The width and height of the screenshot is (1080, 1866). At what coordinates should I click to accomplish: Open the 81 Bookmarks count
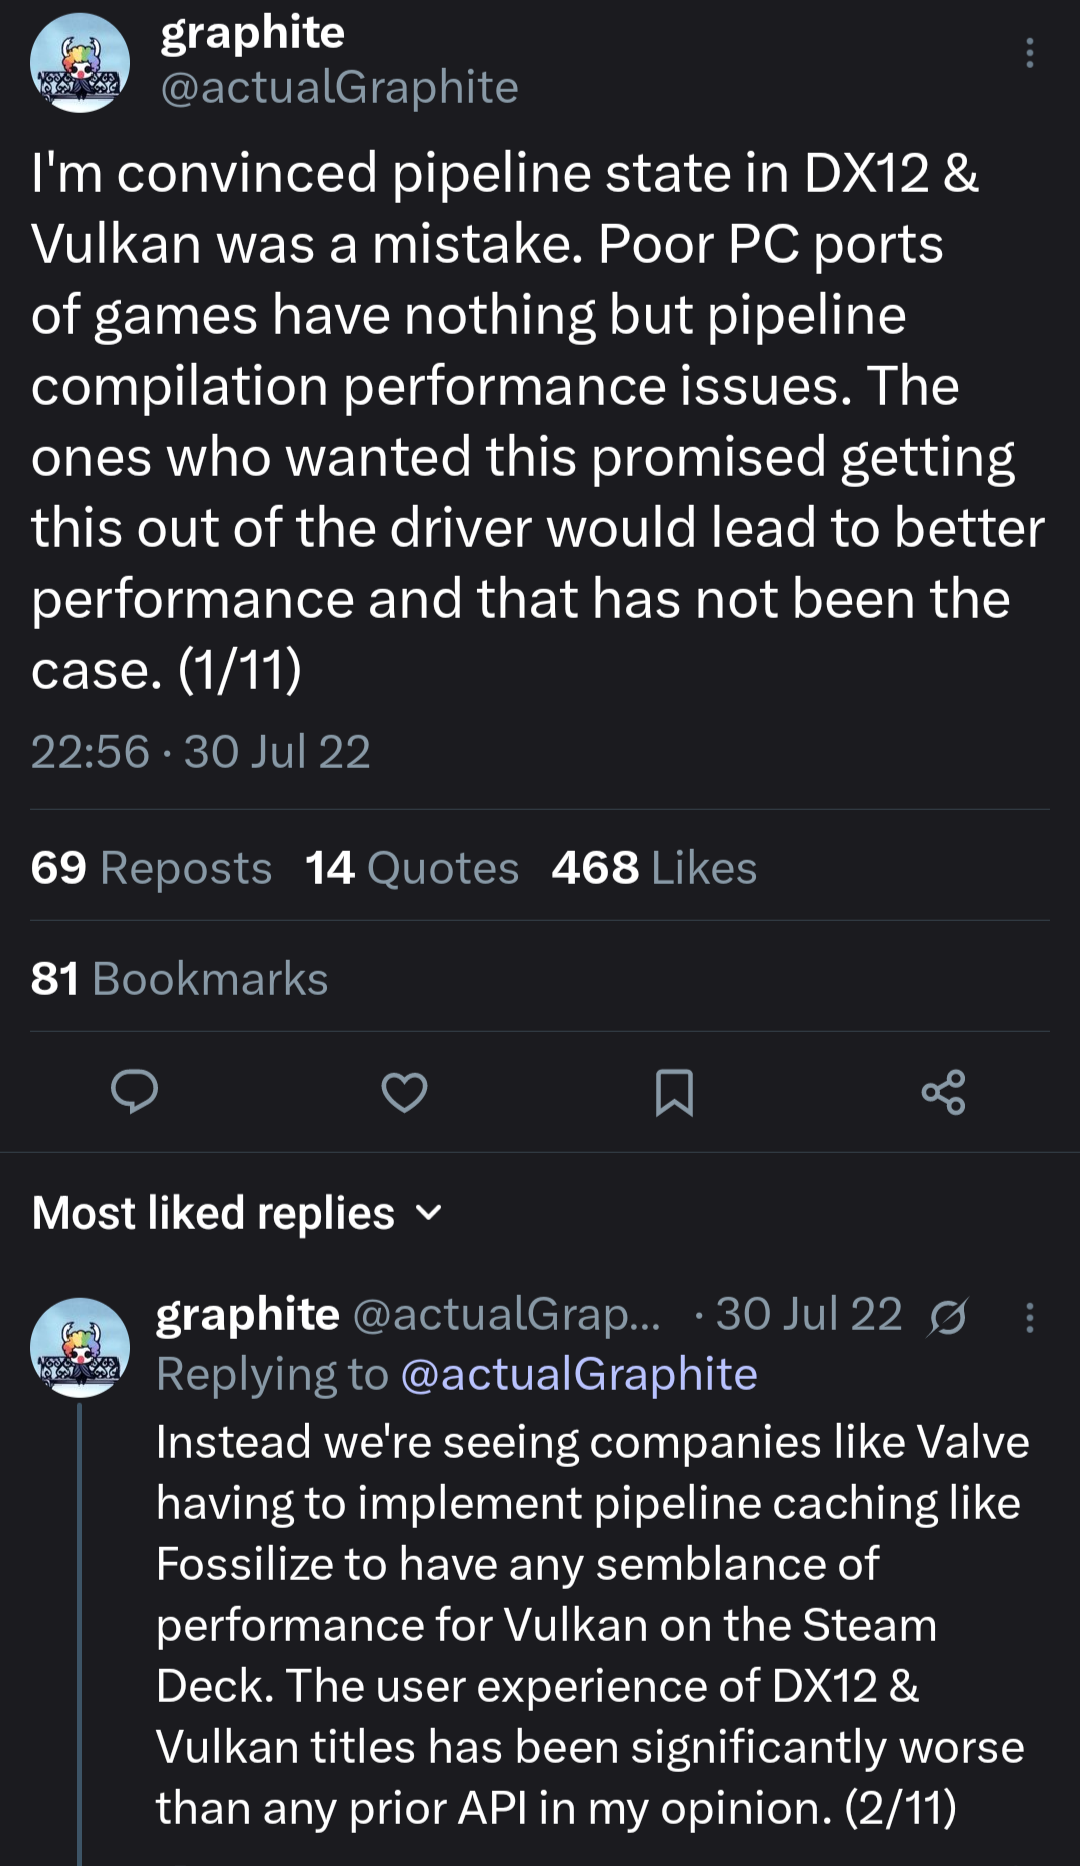179,978
